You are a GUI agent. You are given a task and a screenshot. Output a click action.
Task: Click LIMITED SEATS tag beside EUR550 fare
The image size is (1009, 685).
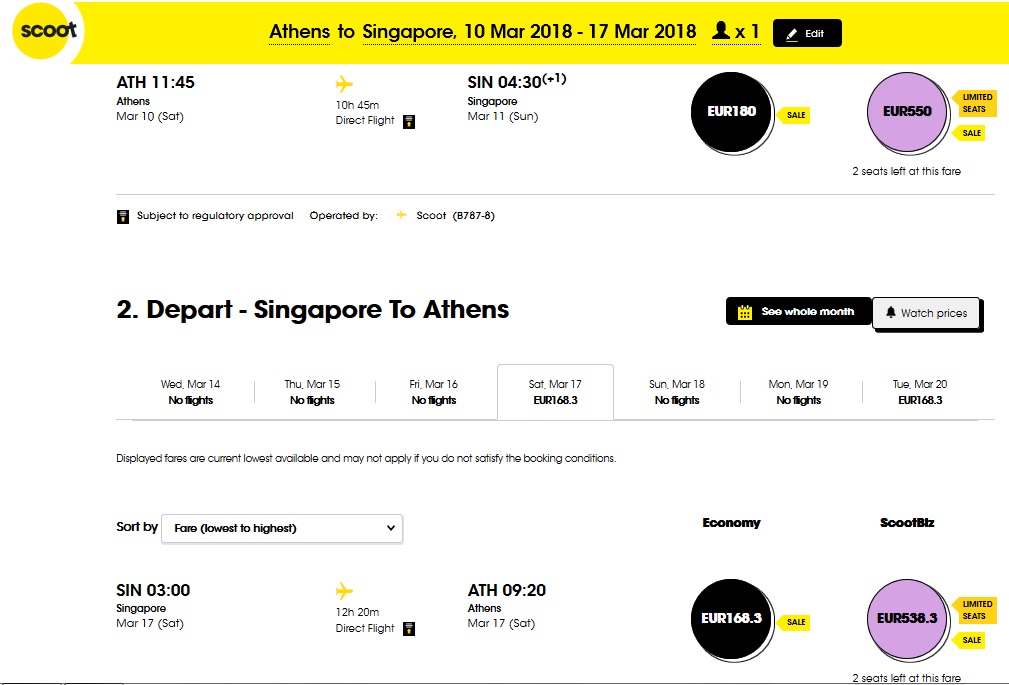pos(975,103)
